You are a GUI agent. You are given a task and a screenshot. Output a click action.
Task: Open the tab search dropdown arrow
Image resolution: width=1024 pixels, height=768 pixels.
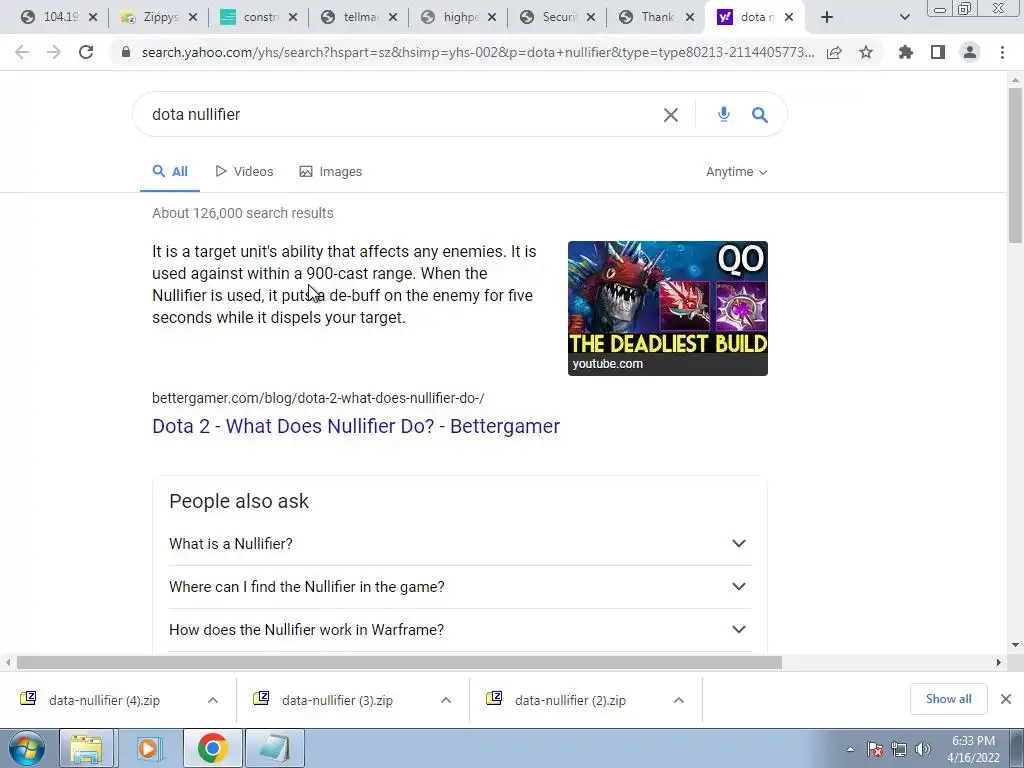(904, 17)
